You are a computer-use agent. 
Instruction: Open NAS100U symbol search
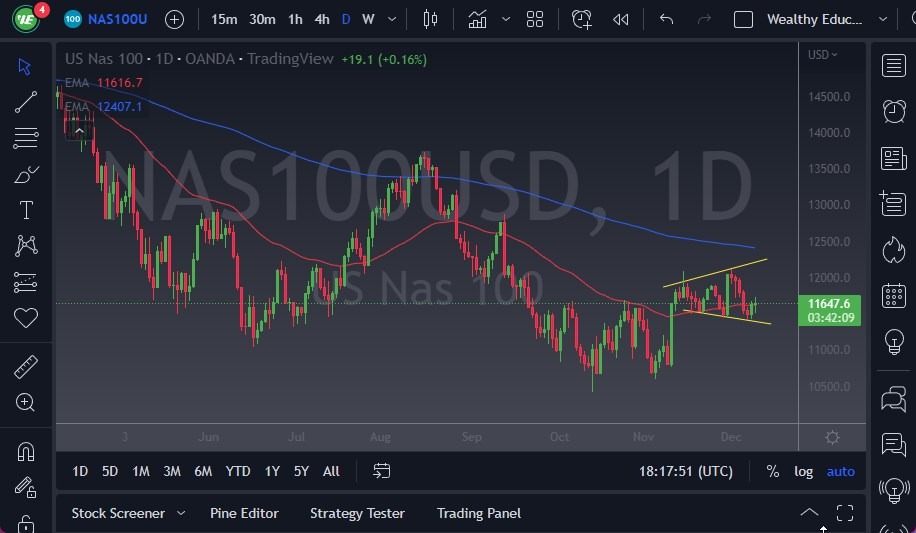coord(106,19)
